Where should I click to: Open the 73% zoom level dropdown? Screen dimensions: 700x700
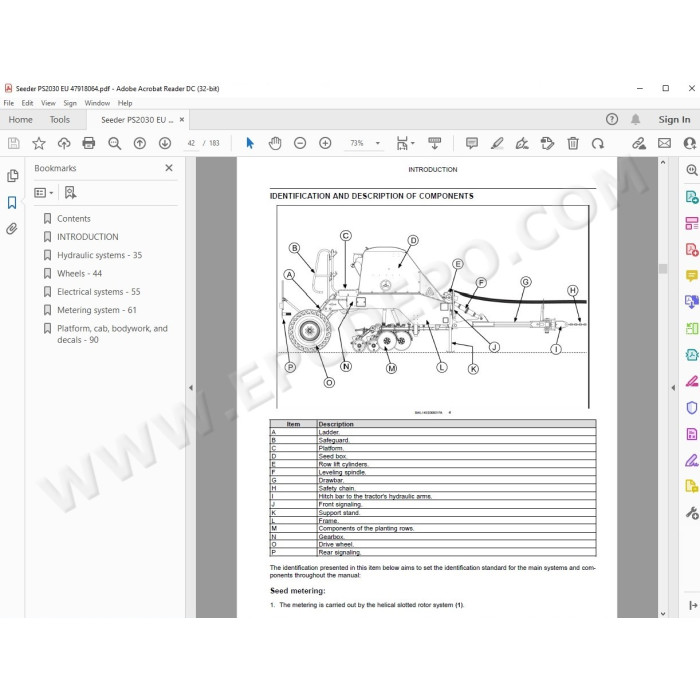[378, 143]
